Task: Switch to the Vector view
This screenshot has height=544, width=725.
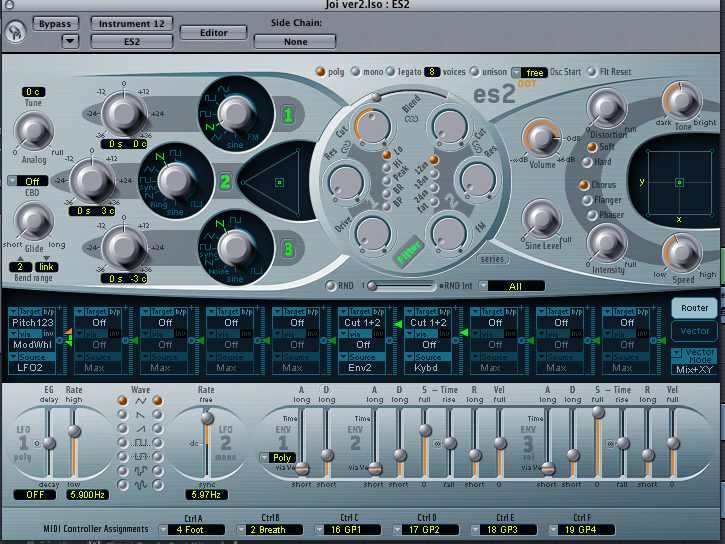Action: click(x=694, y=330)
